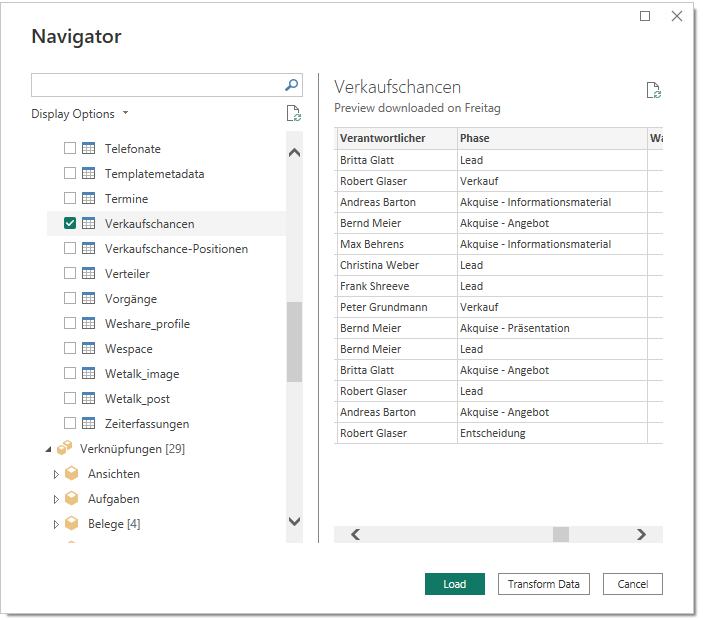The image size is (703, 620).
Task: Click the tree vertical scrollbar thumb
Action: click(295, 342)
